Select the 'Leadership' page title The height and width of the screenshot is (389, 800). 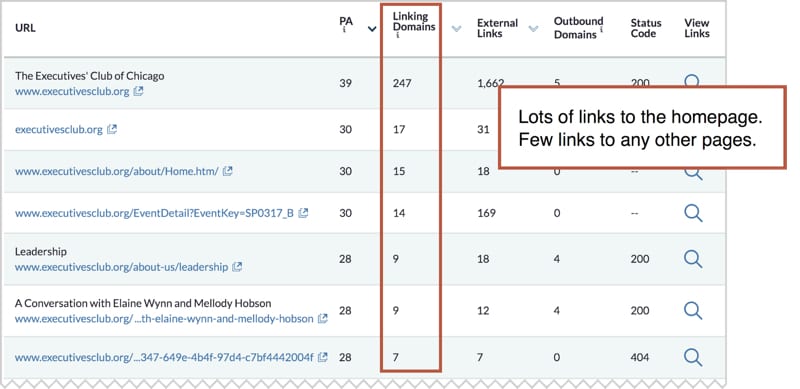[x=41, y=252]
